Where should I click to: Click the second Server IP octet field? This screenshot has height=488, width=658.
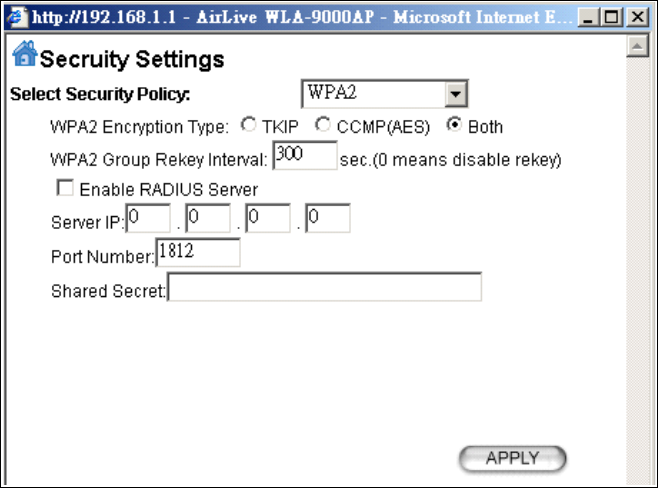point(208,218)
